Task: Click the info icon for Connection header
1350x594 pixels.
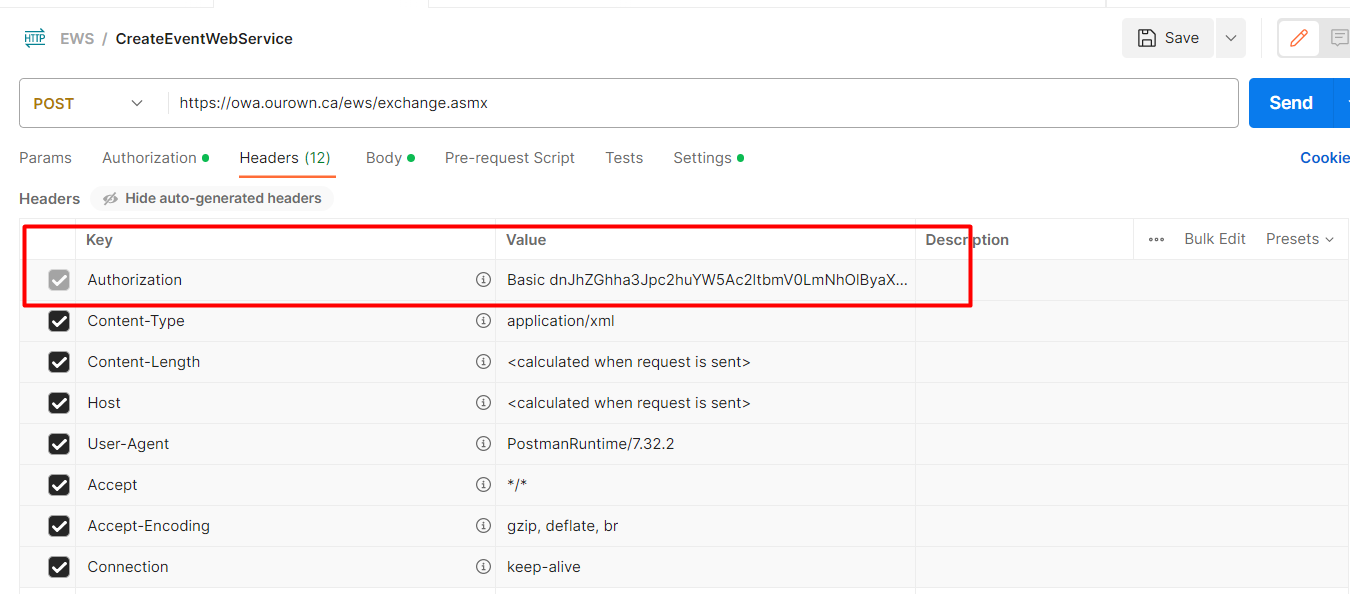Action: [483, 567]
